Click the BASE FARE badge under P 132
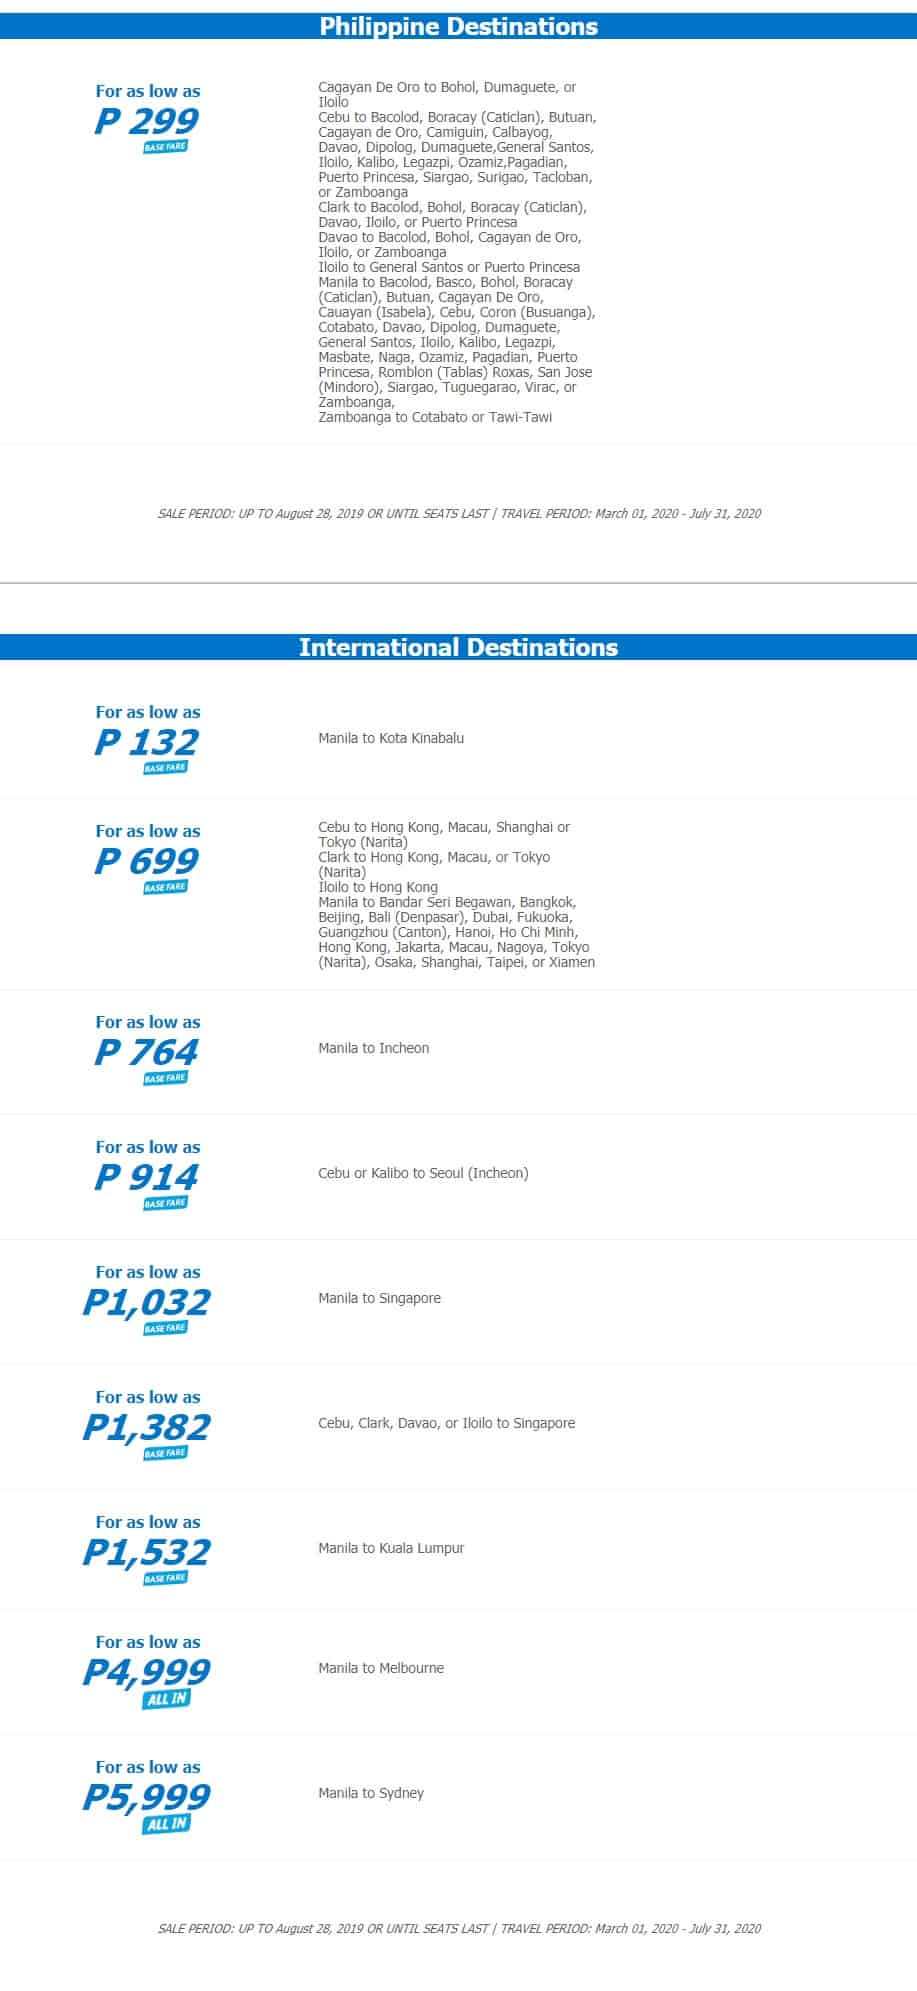The height and width of the screenshot is (1991, 917). tap(165, 768)
